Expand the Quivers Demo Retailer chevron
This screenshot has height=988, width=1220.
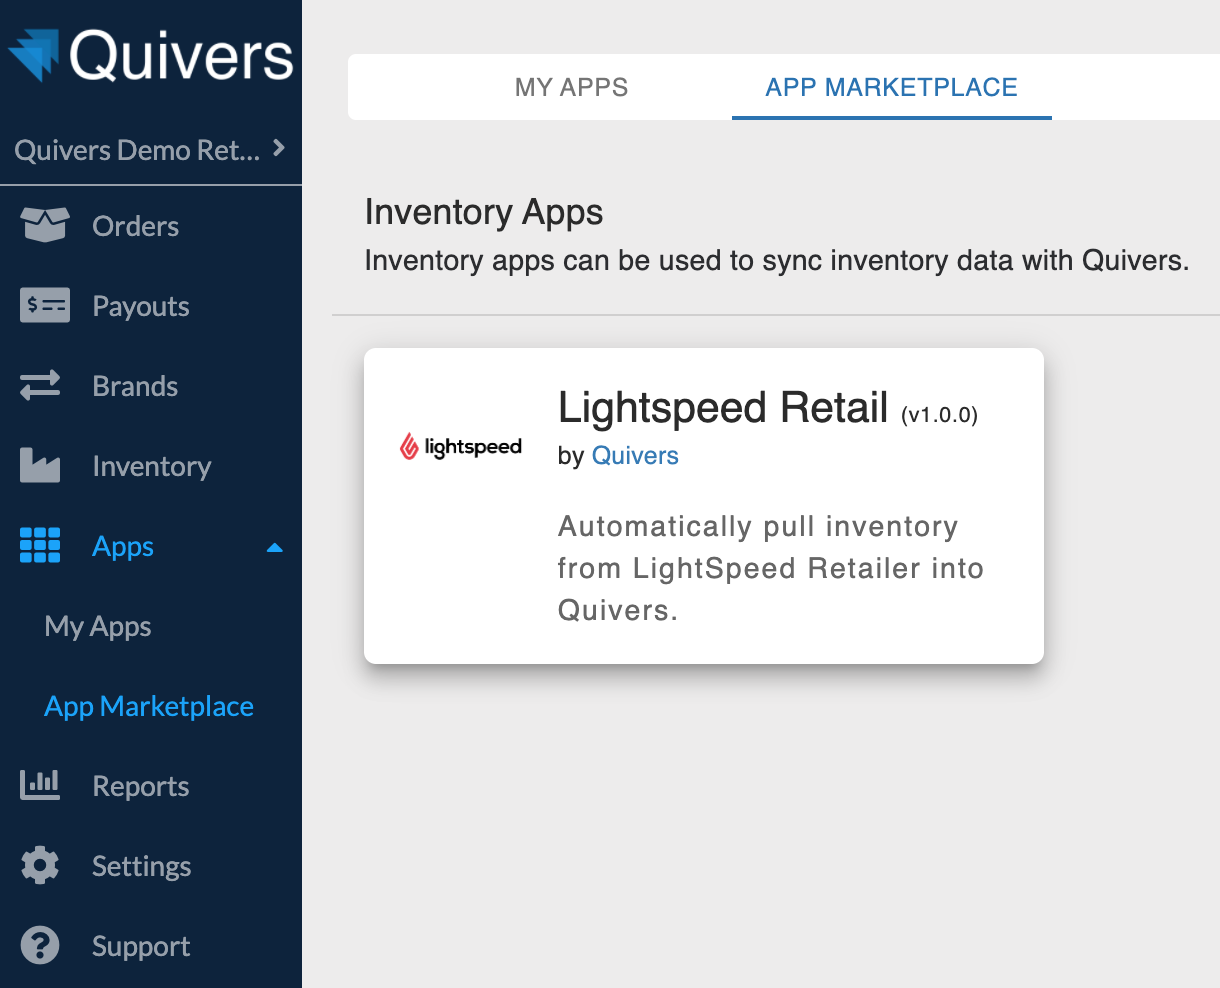tap(279, 148)
